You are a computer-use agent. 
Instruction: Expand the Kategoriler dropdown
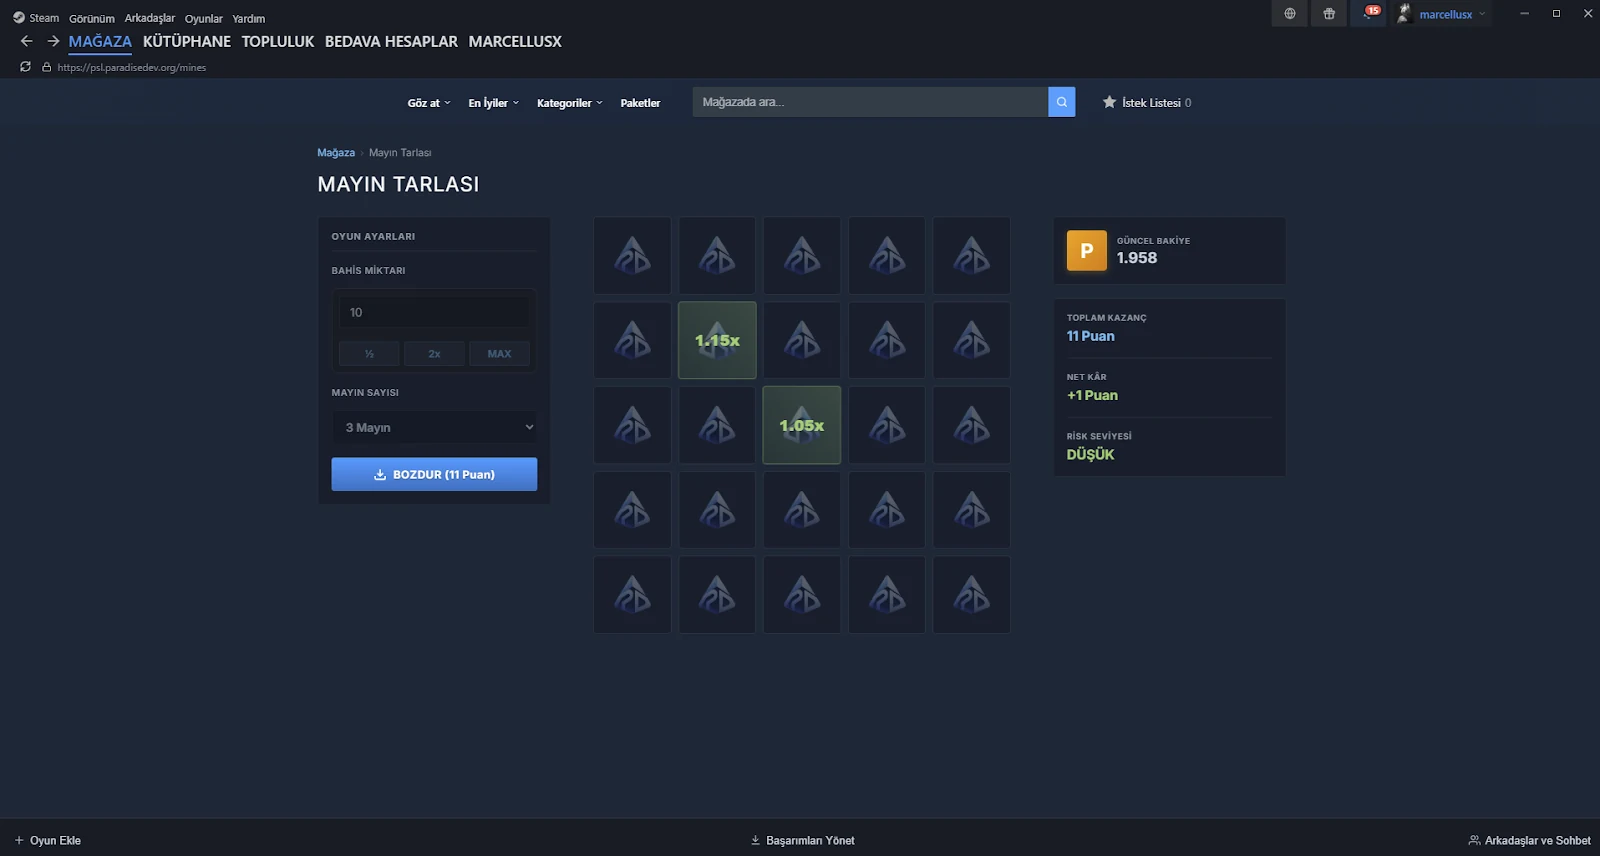pyautogui.click(x=570, y=103)
